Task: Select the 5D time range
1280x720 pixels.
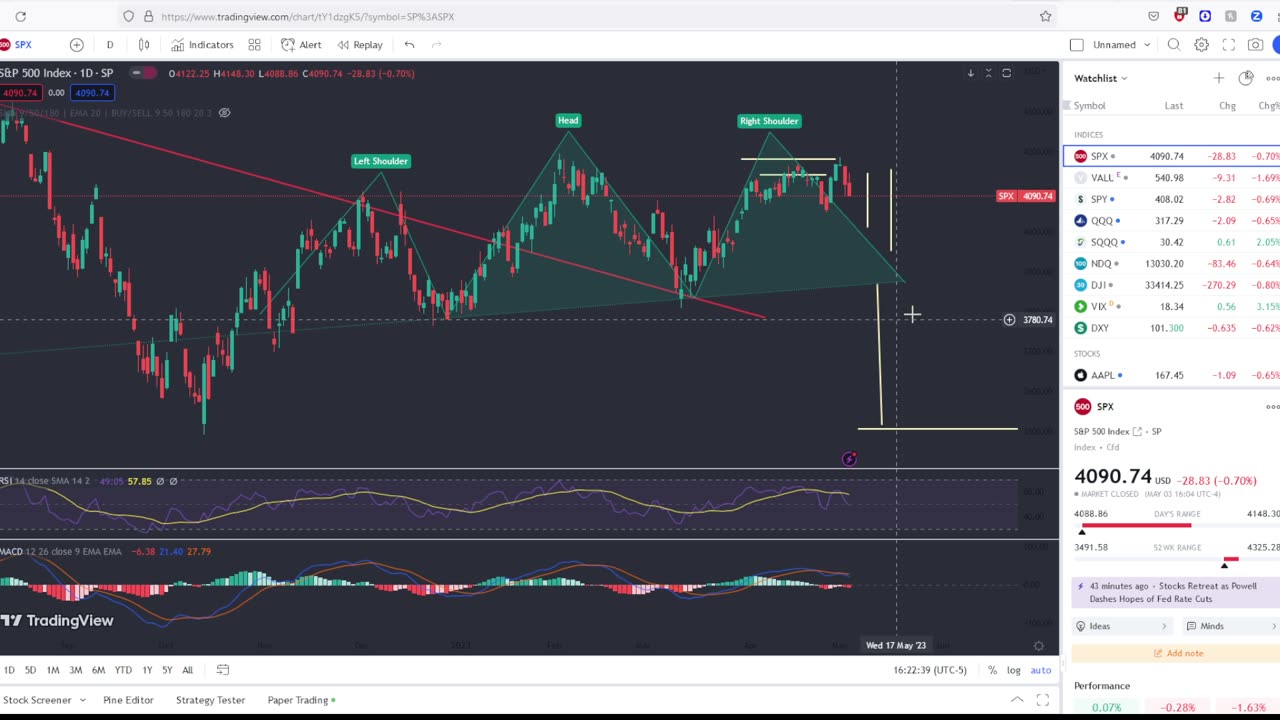Action: pos(30,670)
